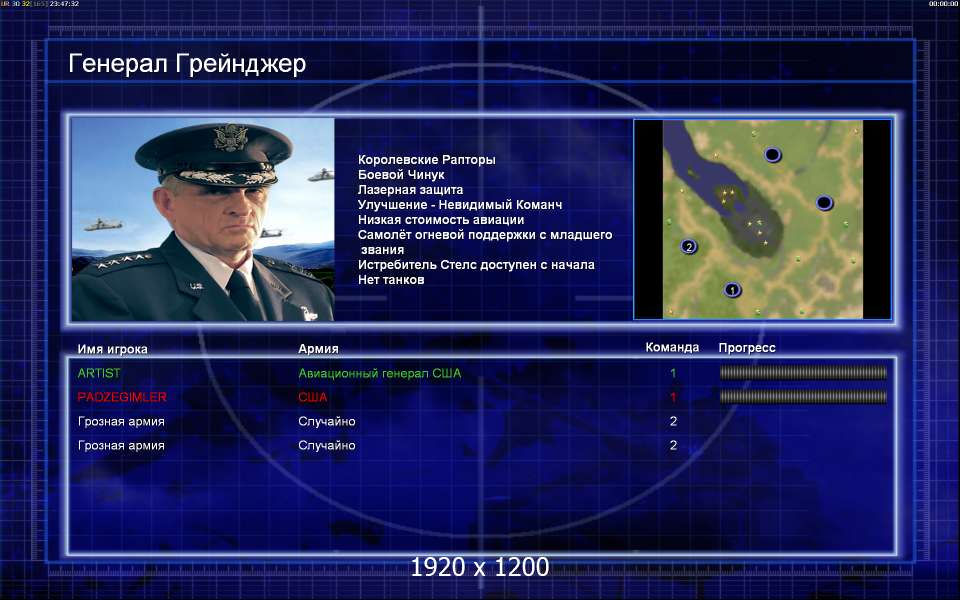Select start position marker 1 on minimap
960x600 pixels.
[732, 290]
